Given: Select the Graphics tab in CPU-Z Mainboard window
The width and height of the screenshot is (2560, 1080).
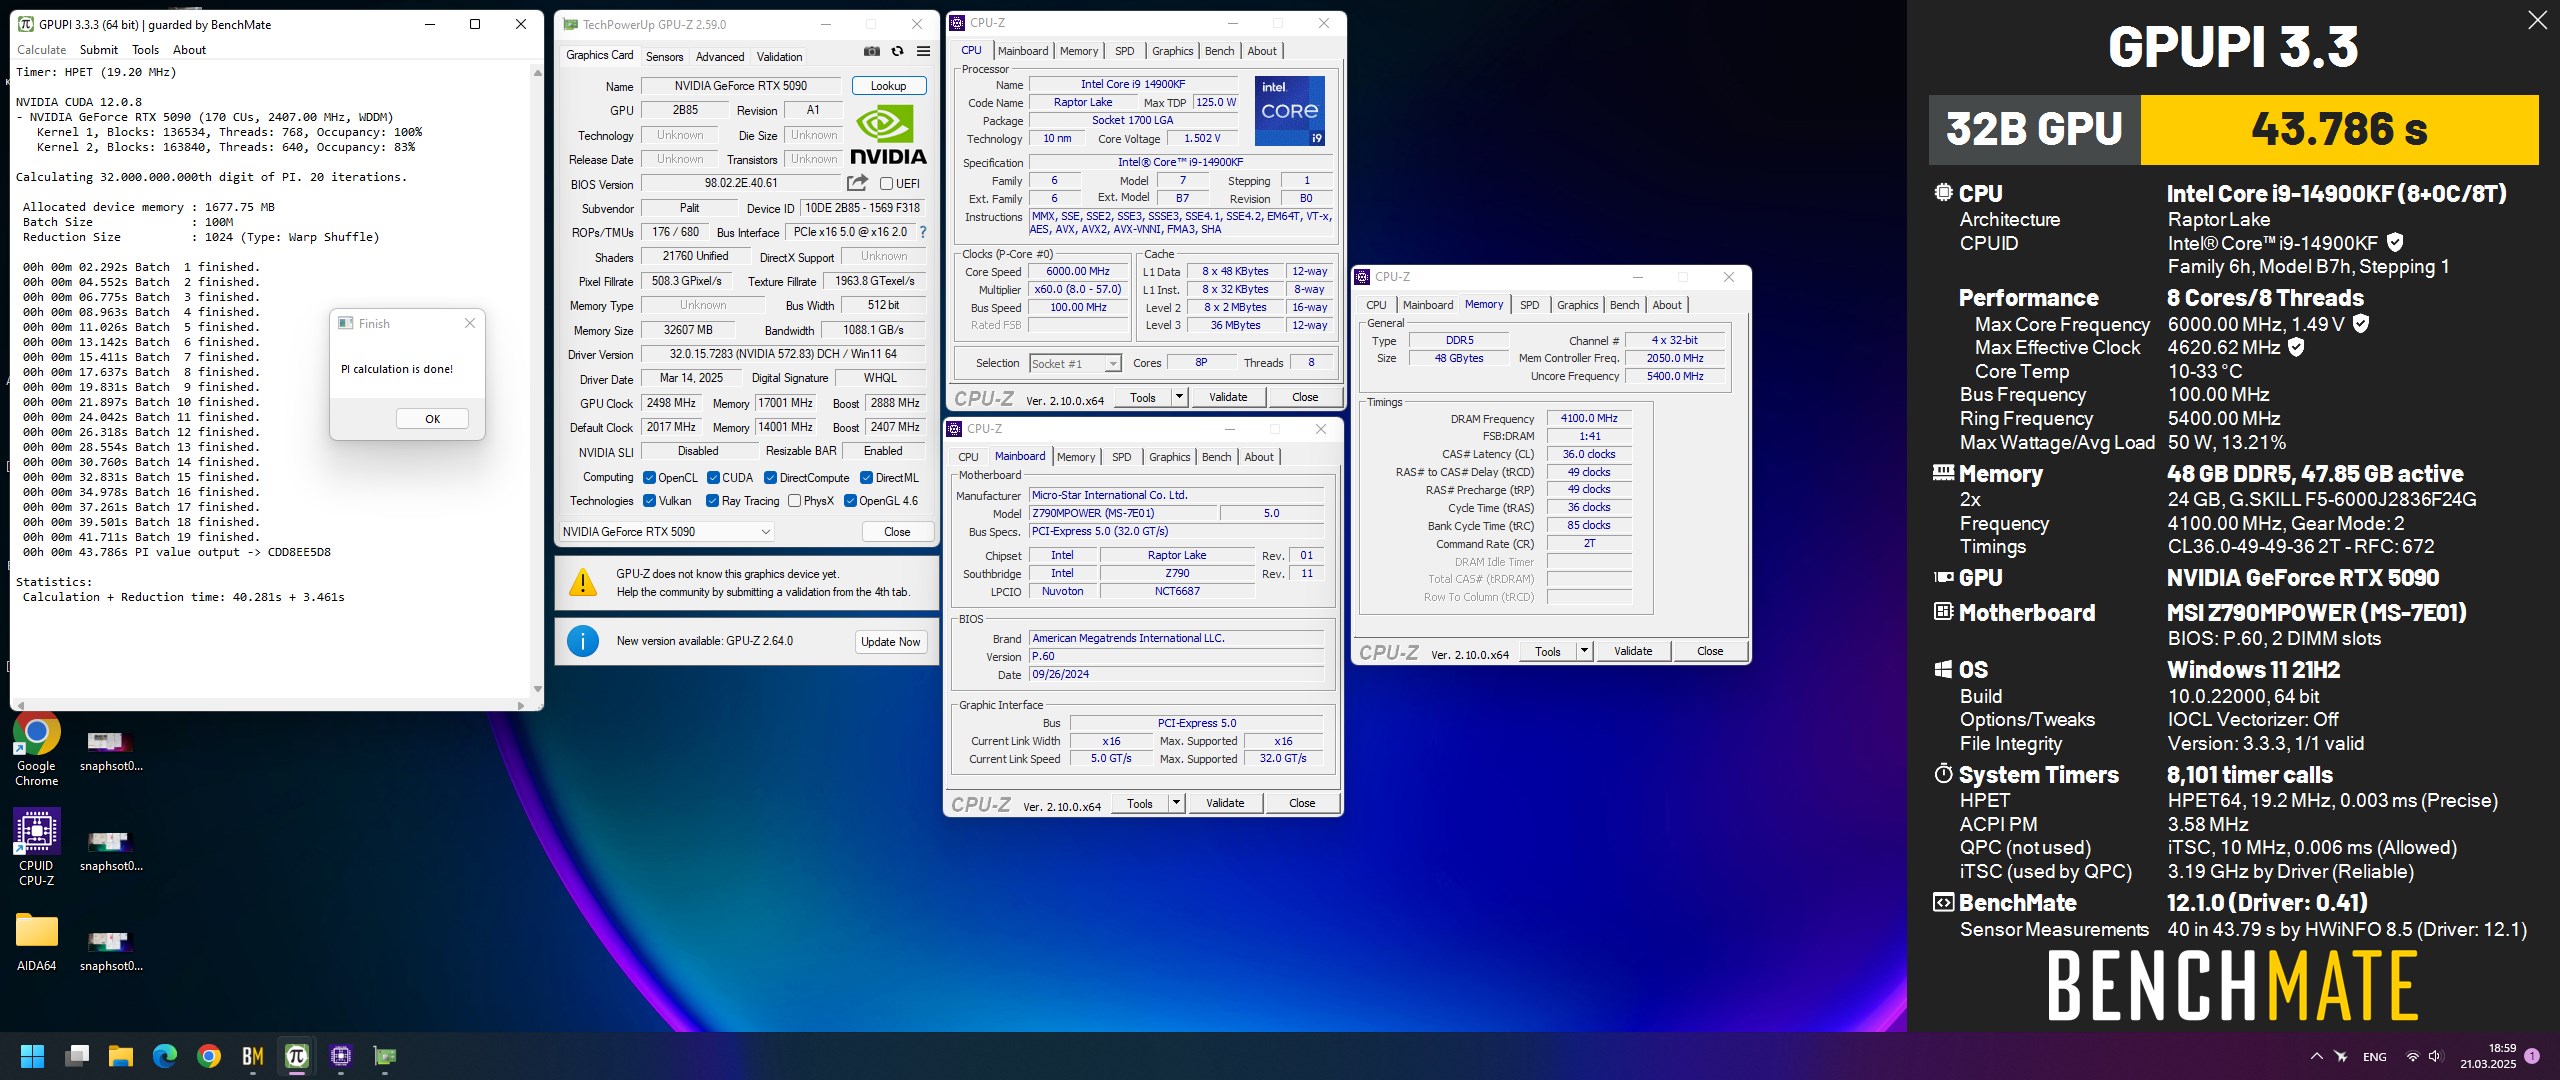Looking at the screenshot, I should pyautogui.click(x=1170, y=457).
